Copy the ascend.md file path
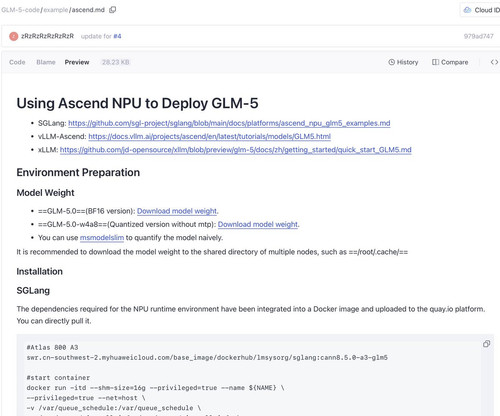 (113, 10)
